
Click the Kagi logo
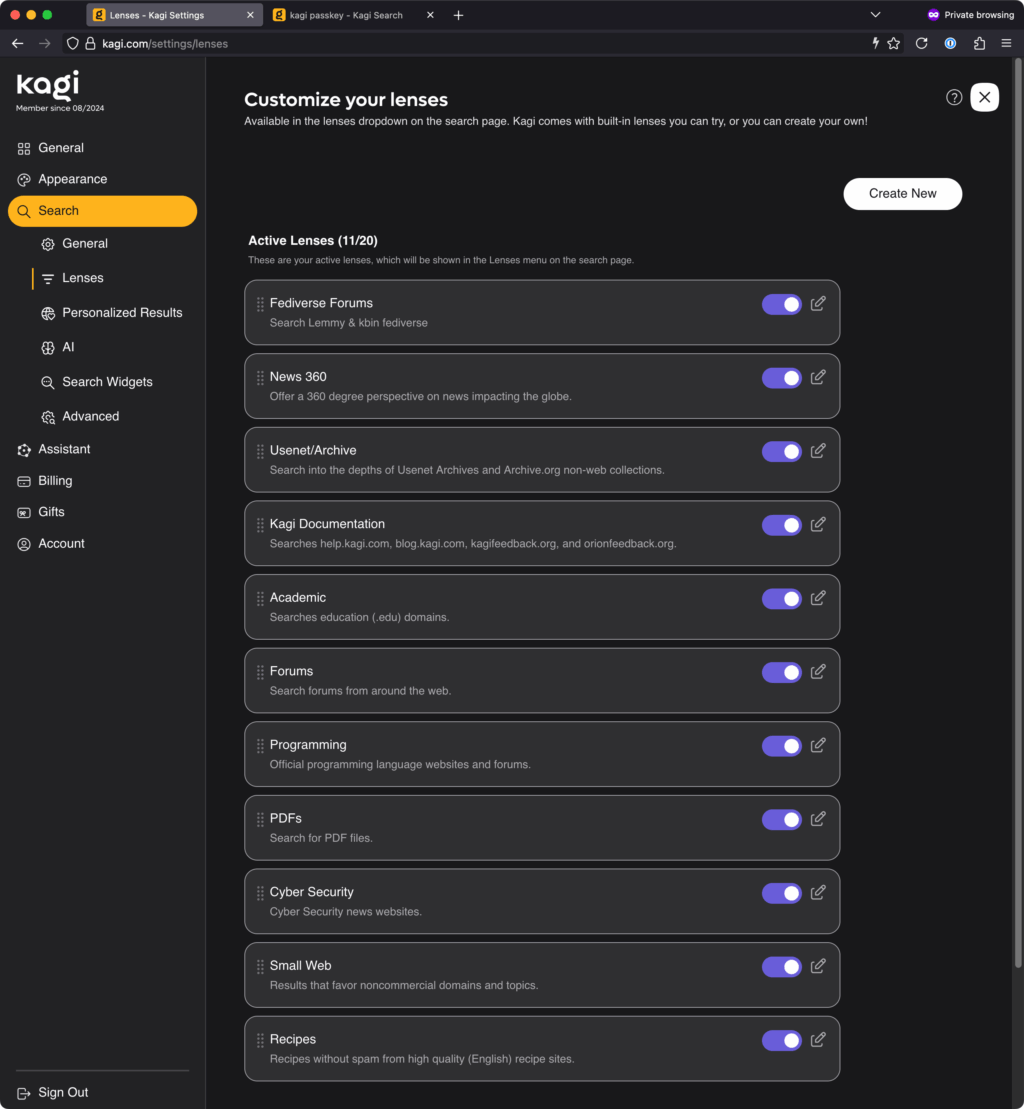click(x=48, y=86)
